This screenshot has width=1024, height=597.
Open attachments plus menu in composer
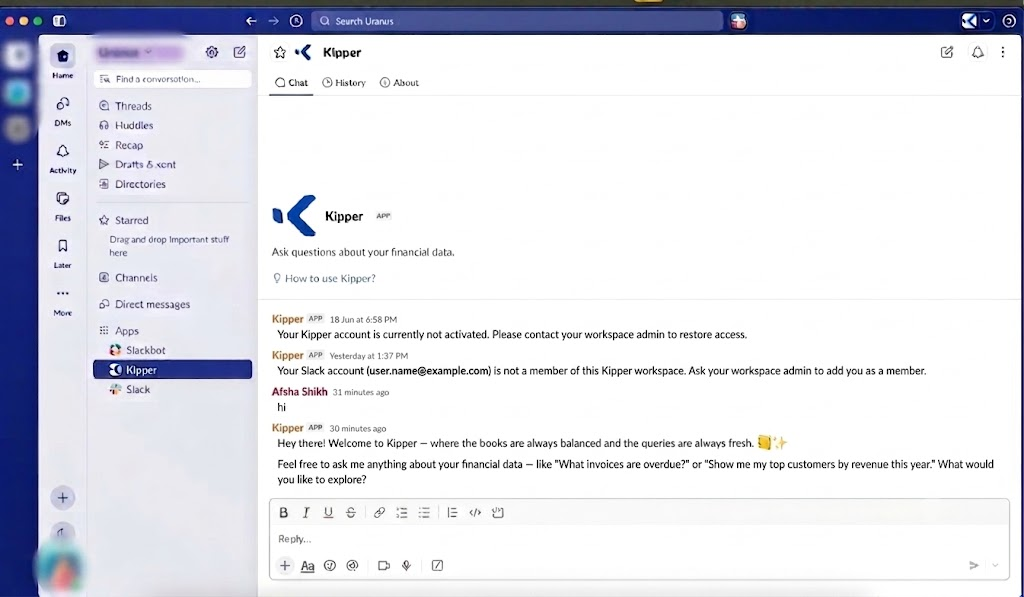(285, 566)
